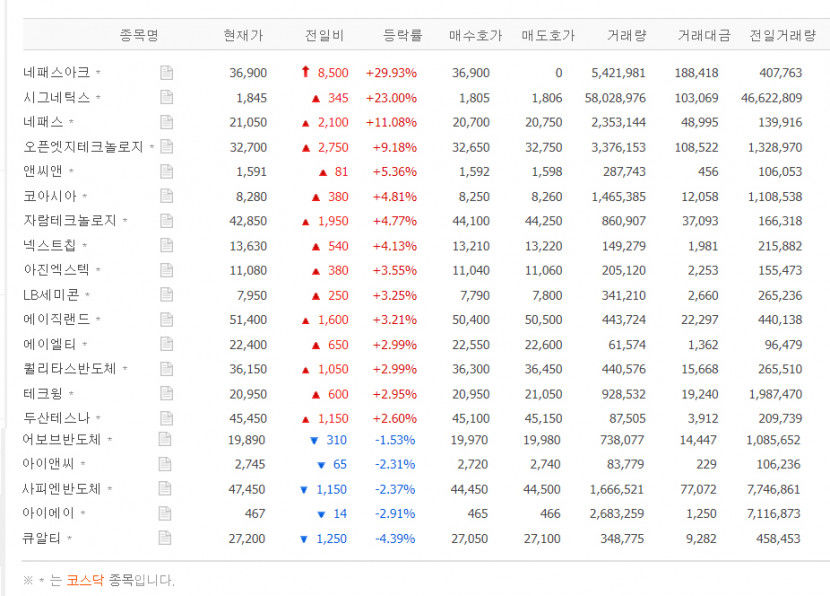The height and width of the screenshot is (596, 830).
Task: Open the 에이직랜드 stock link
Action: pos(57,319)
